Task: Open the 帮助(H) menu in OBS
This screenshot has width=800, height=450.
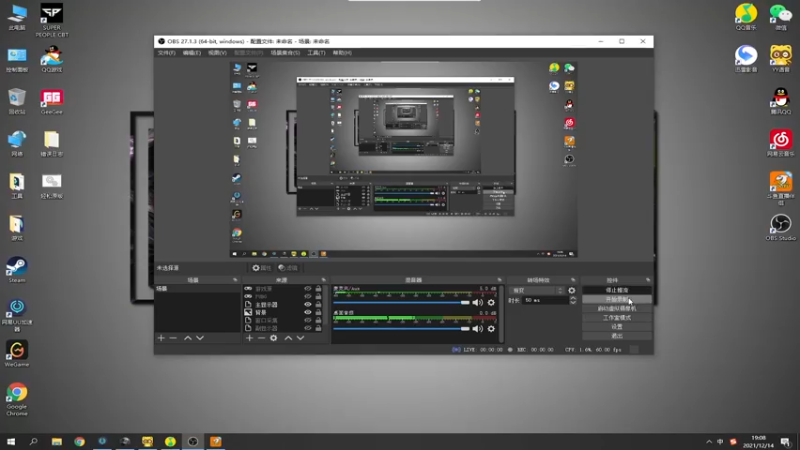Action: (342, 53)
